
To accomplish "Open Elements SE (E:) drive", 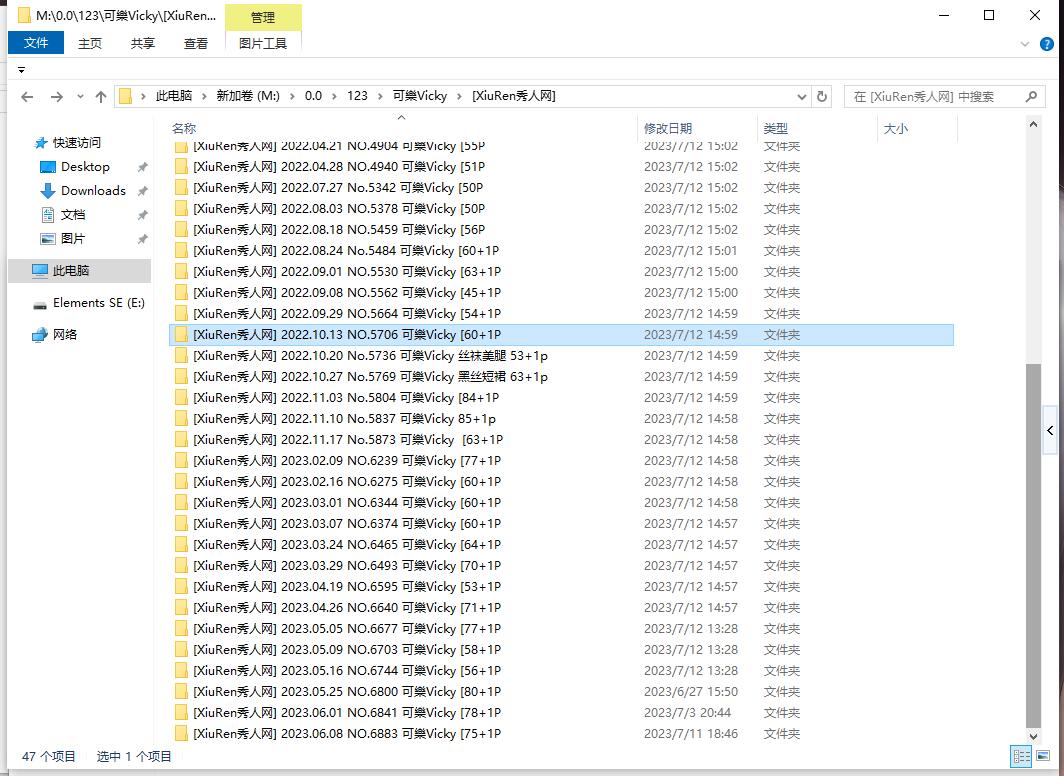I will 98,303.
